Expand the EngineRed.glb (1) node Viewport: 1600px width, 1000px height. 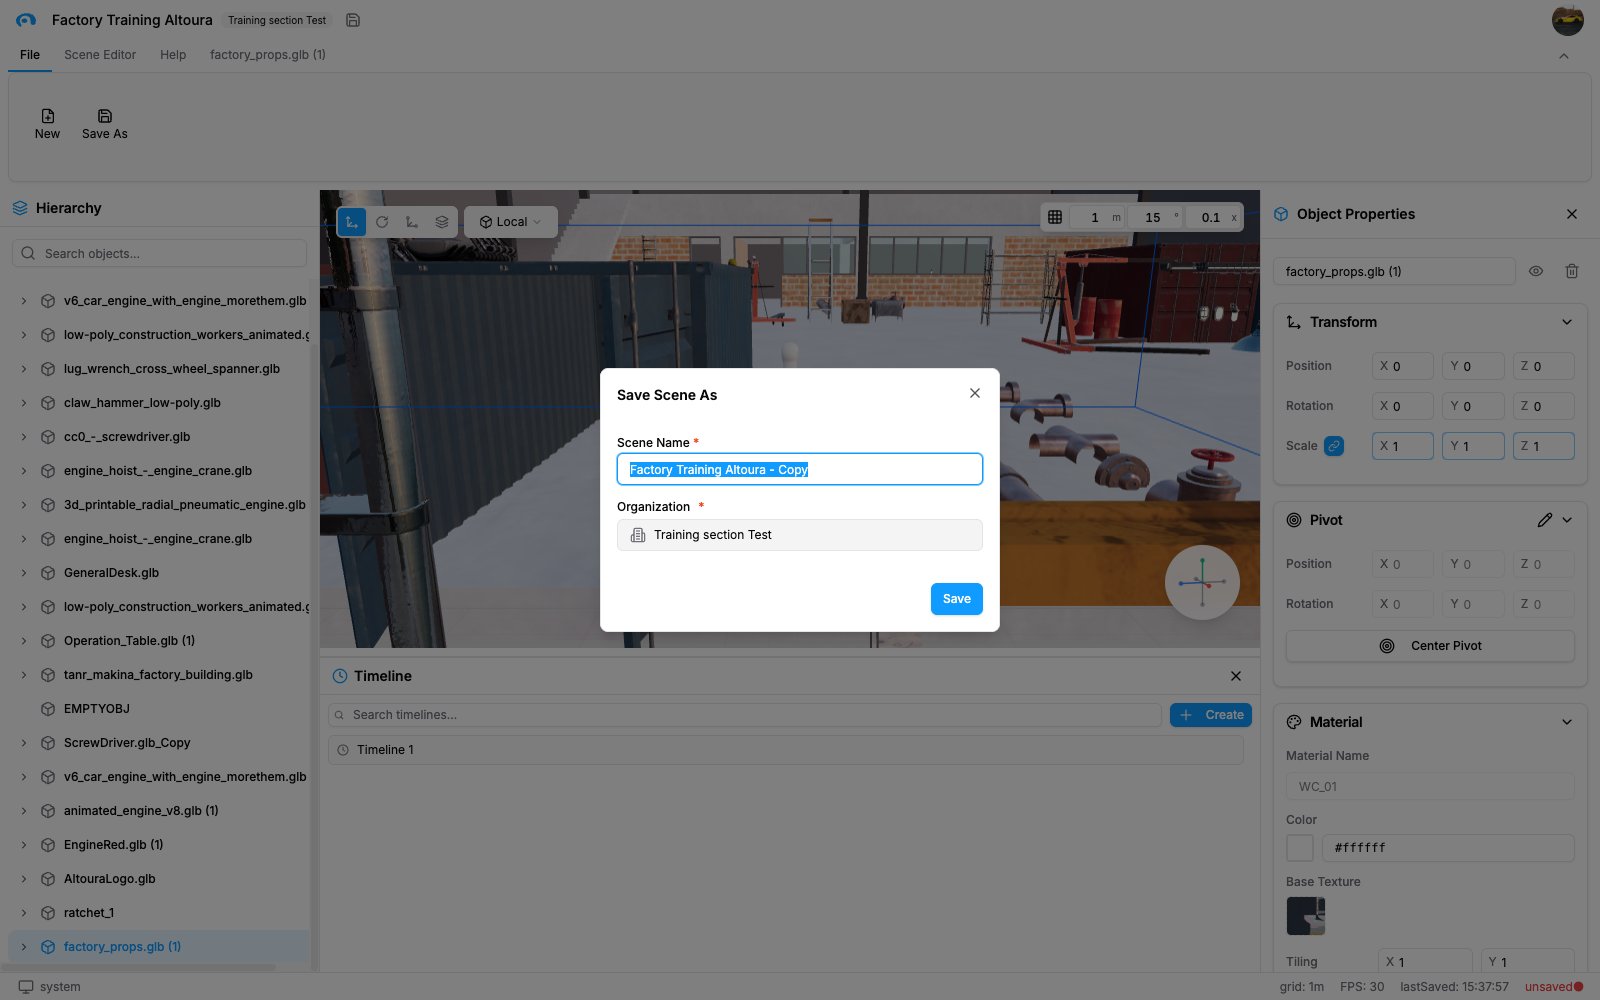(24, 845)
